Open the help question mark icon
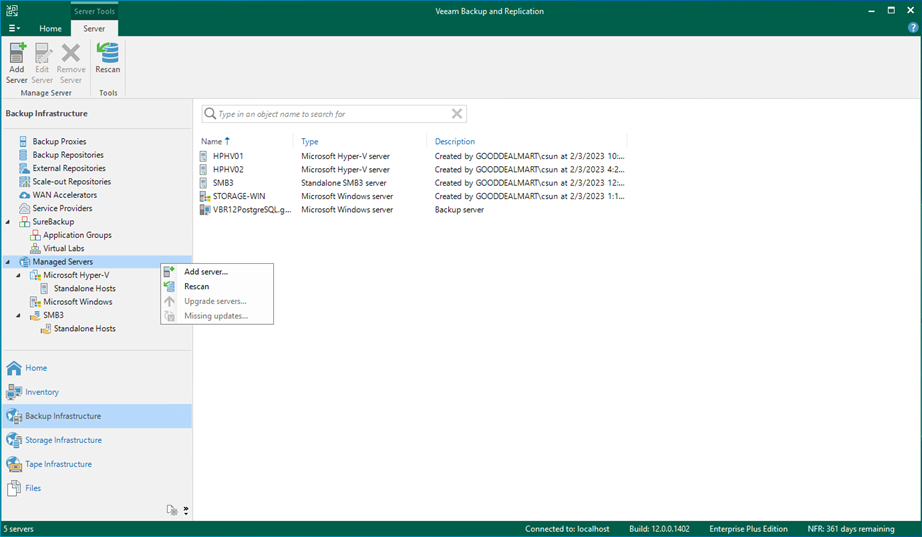922x537 pixels. [913, 28]
